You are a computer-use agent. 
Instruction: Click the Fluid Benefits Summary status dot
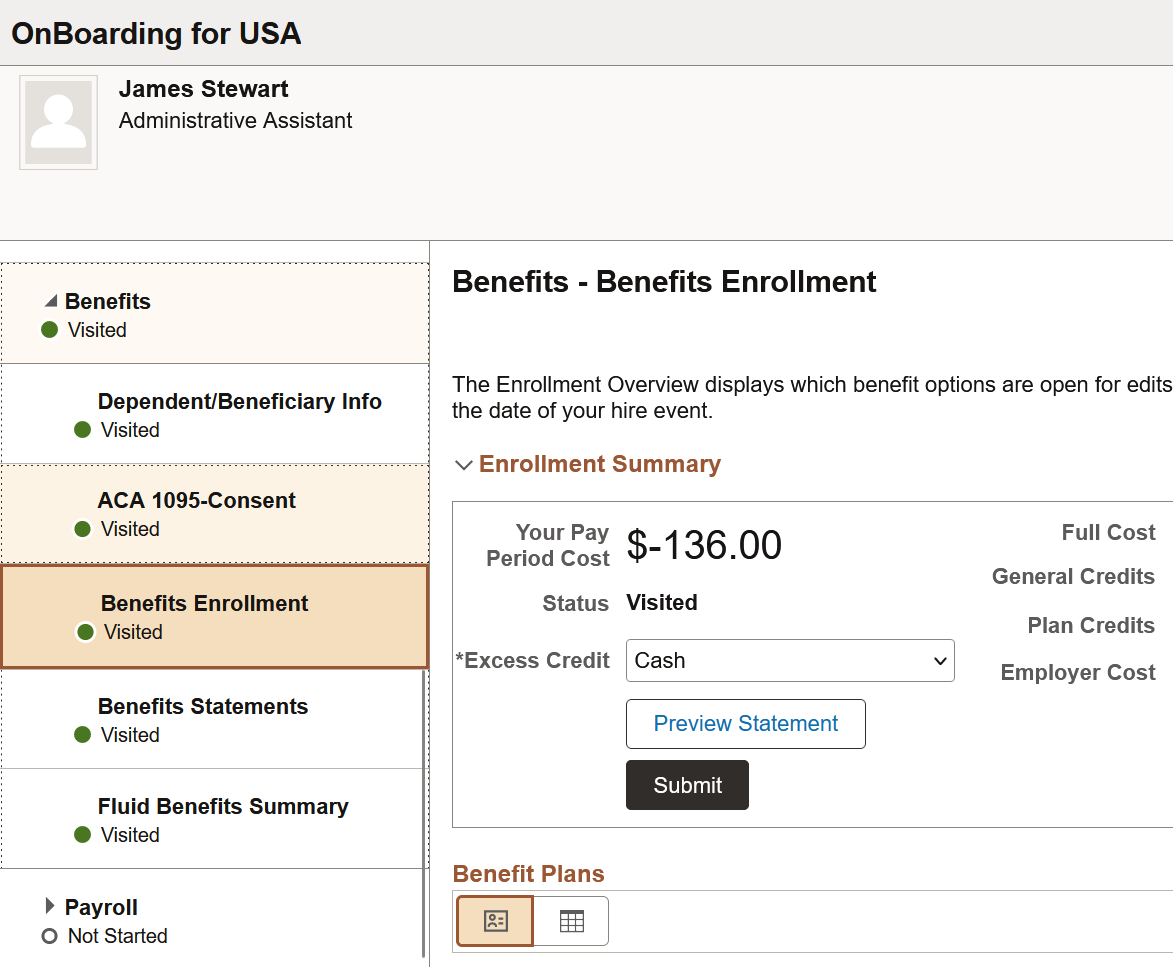(x=83, y=835)
